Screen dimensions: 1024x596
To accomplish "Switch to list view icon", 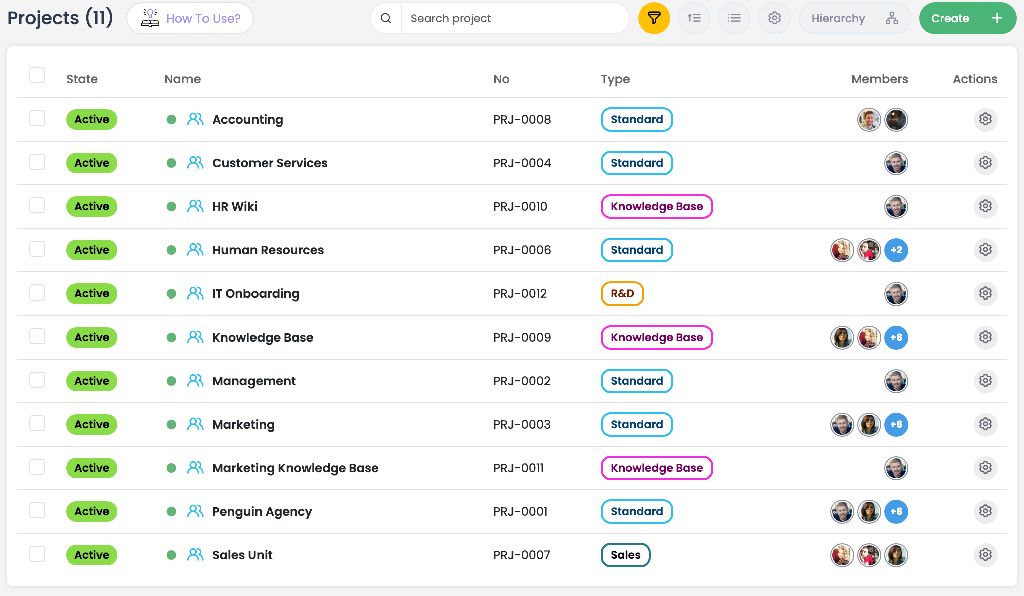I will pyautogui.click(x=734, y=18).
